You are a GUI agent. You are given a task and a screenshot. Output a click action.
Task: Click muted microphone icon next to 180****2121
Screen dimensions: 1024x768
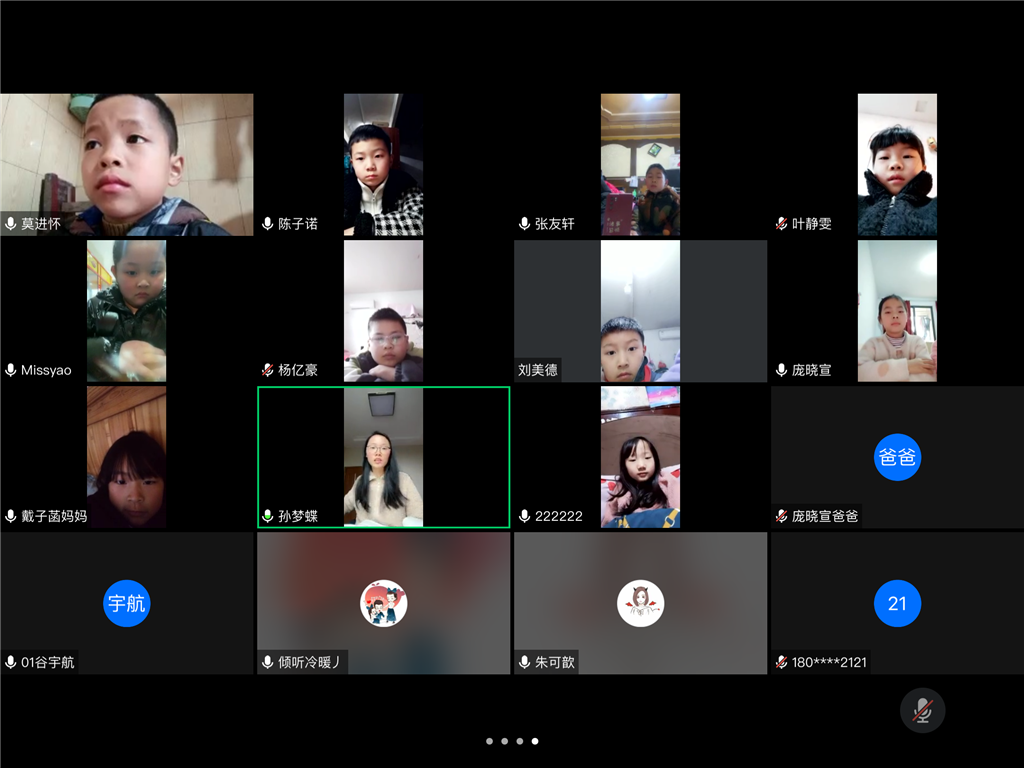click(x=781, y=662)
